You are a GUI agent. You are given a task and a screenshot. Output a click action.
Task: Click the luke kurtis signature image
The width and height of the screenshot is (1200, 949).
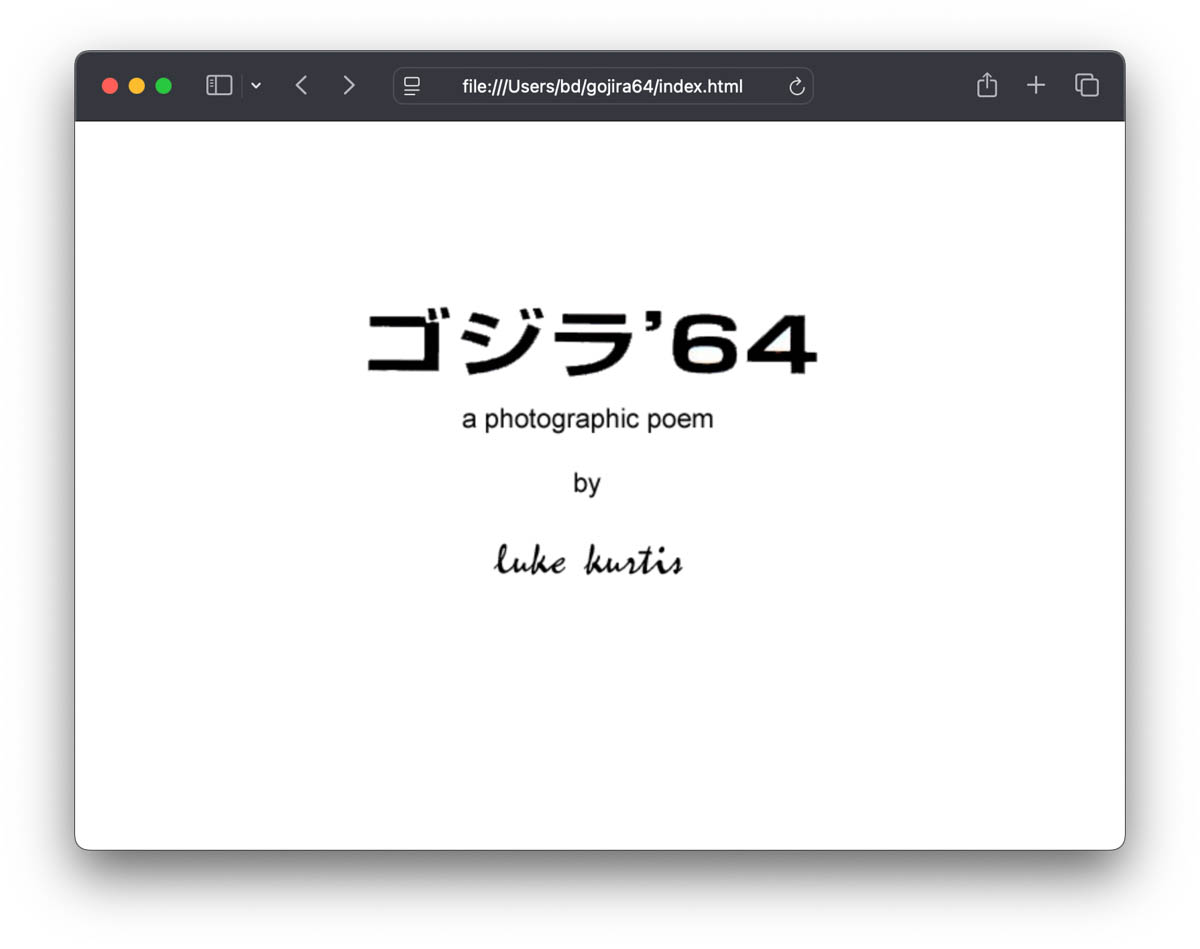(x=588, y=561)
